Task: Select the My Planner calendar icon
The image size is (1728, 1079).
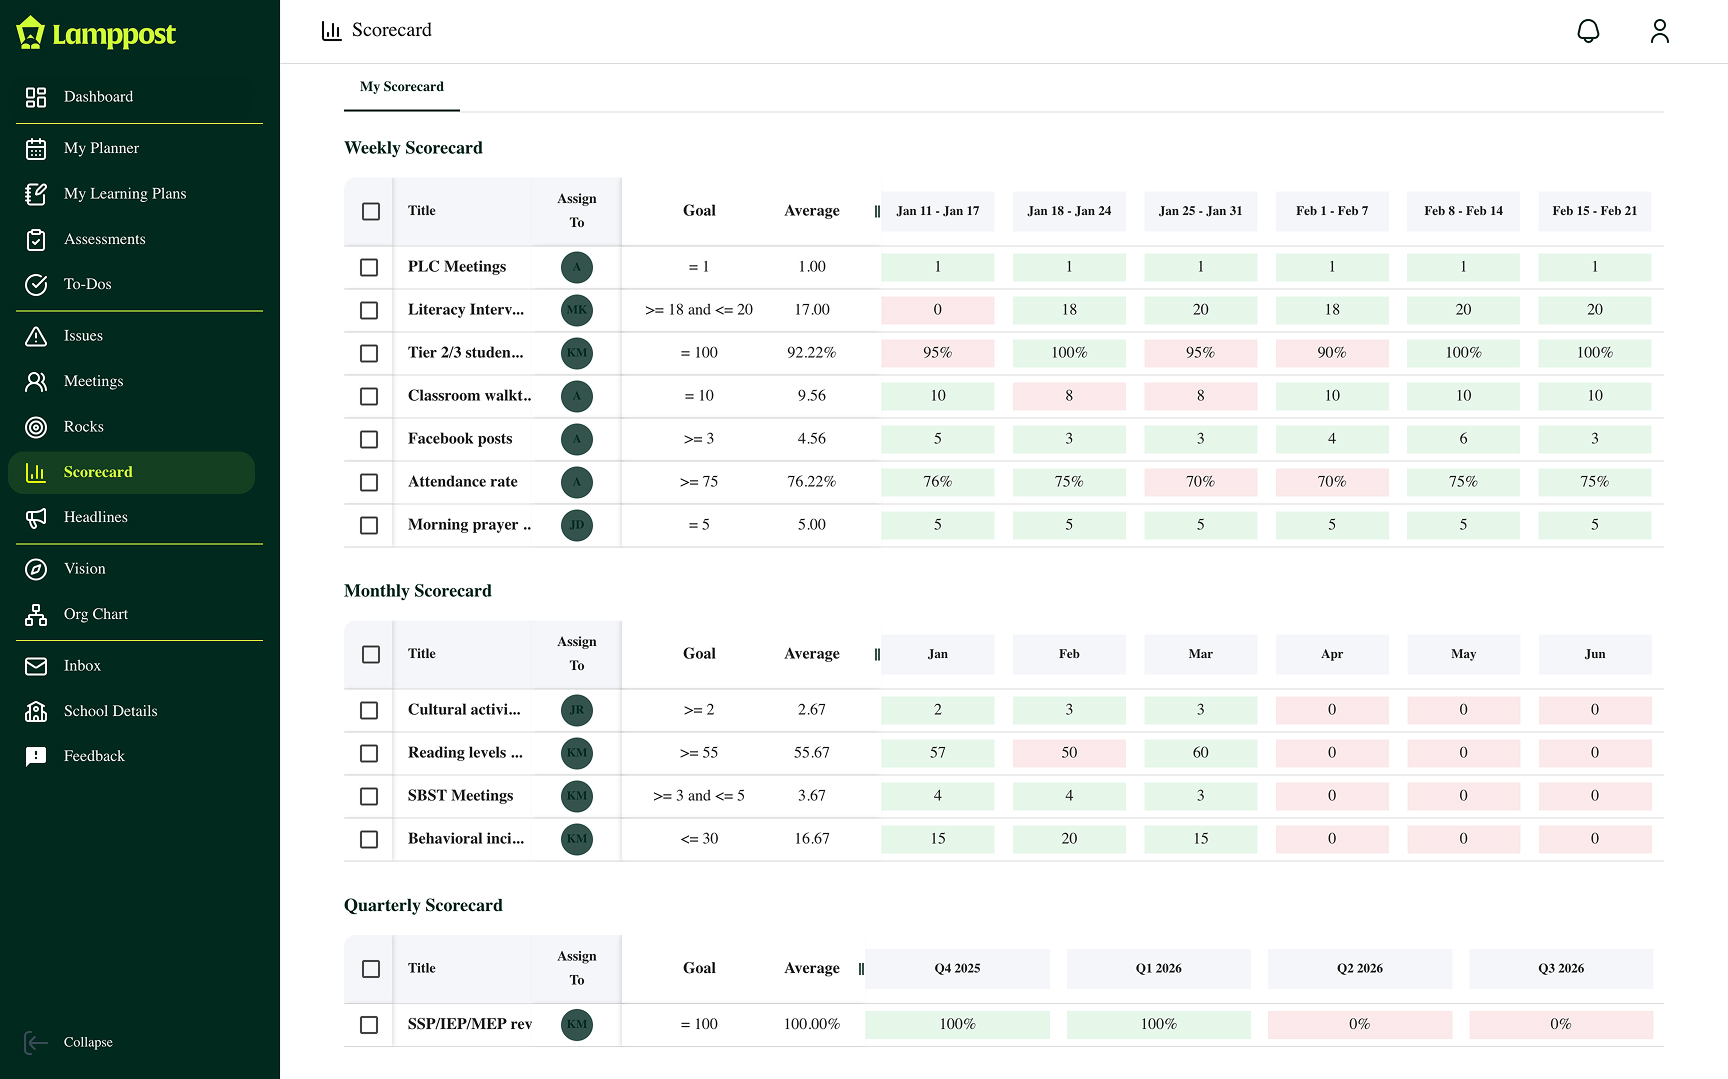Action: pyautogui.click(x=37, y=148)
